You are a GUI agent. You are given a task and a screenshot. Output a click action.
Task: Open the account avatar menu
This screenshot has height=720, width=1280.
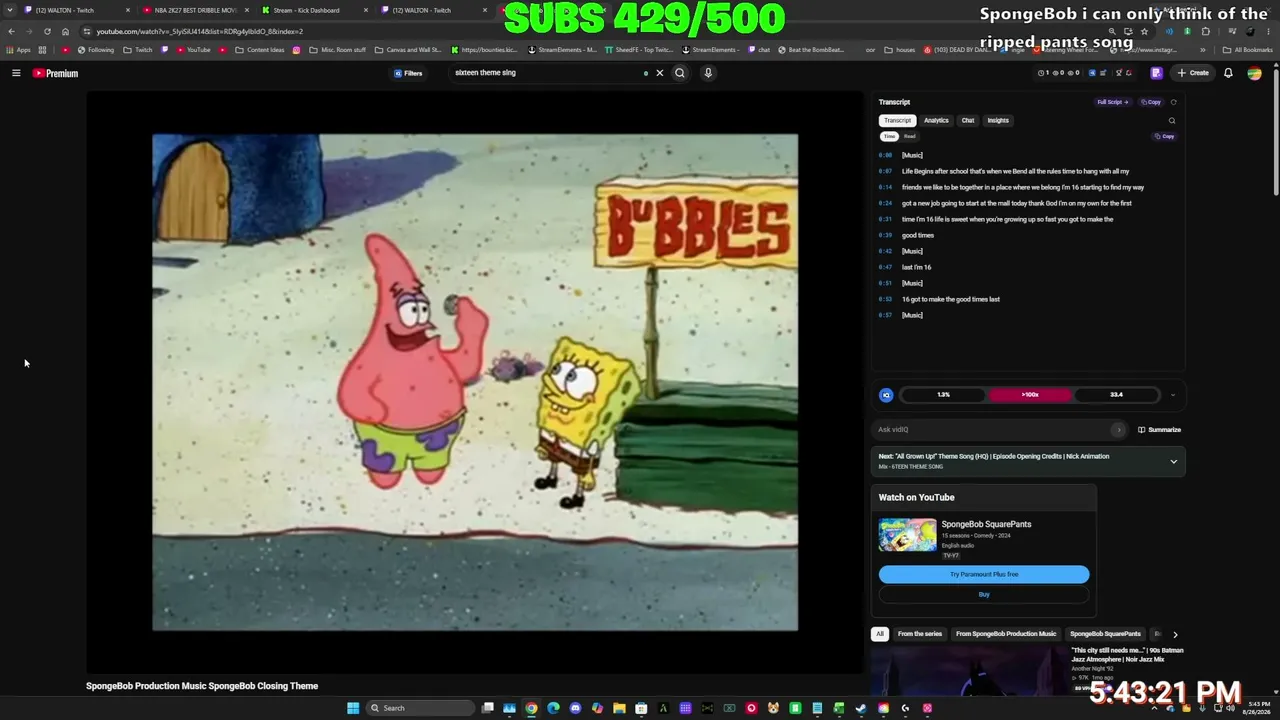pyautogui.click(x=1254, y=73)
